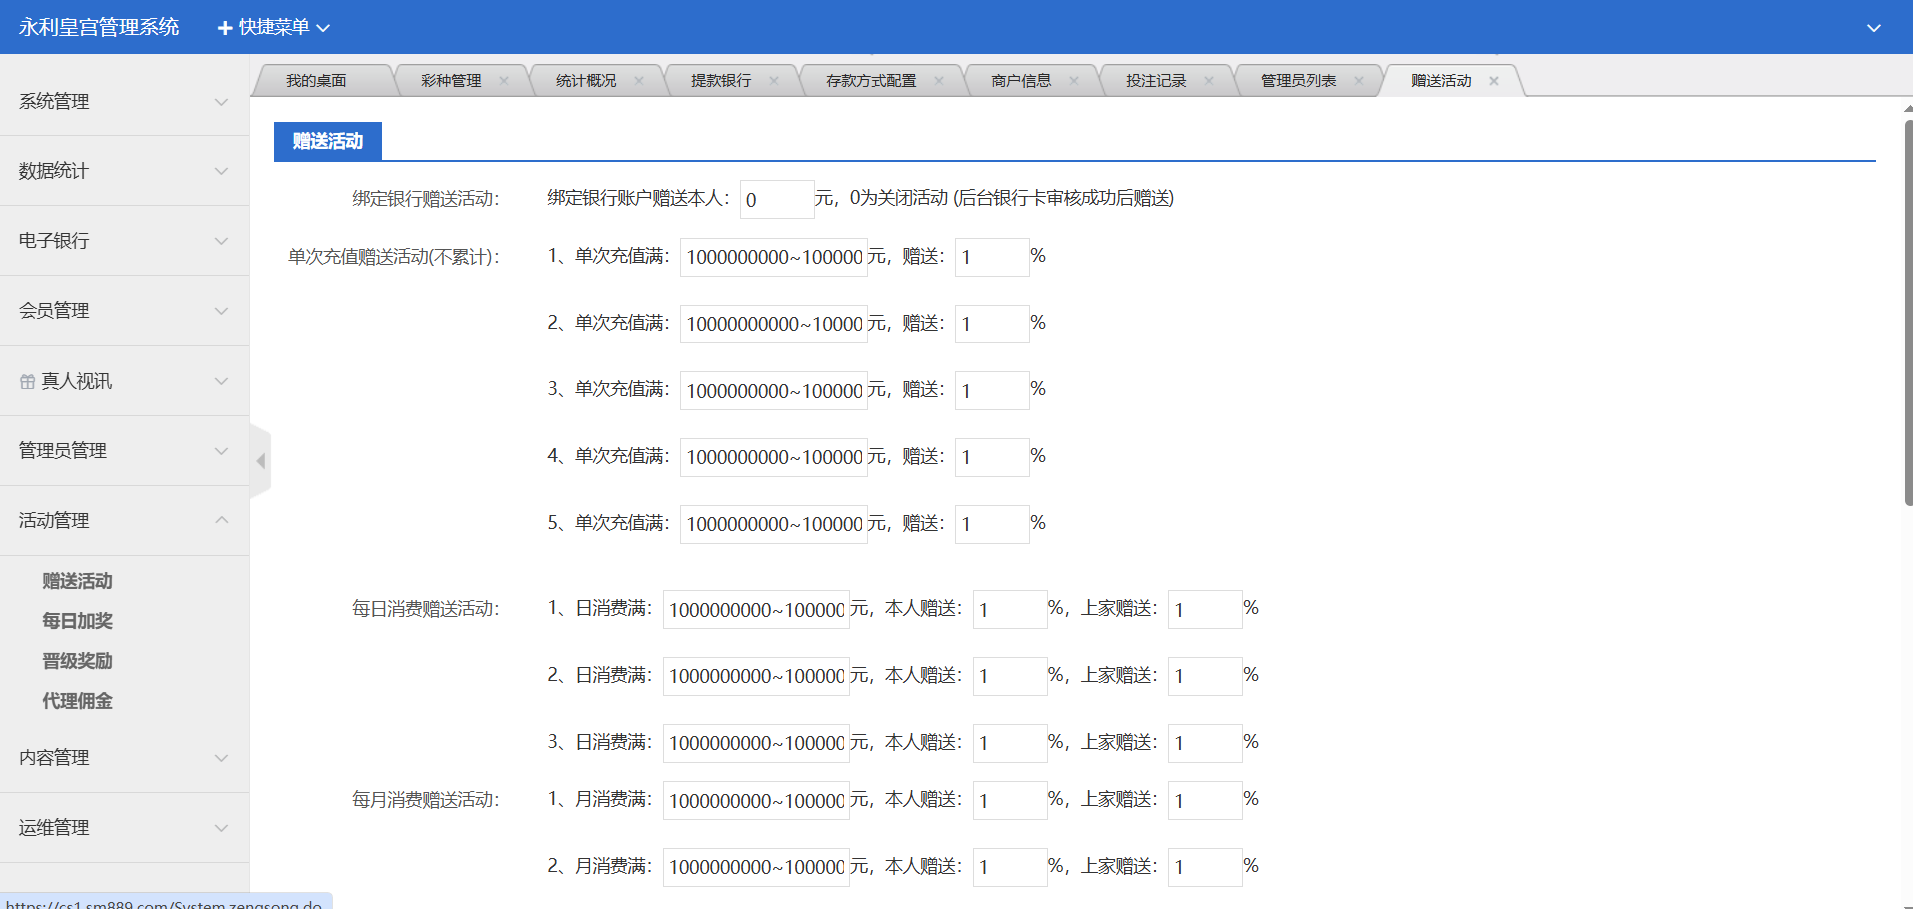Close the 彩种管理 tab

pyautogui.click(x=504, y=81)
